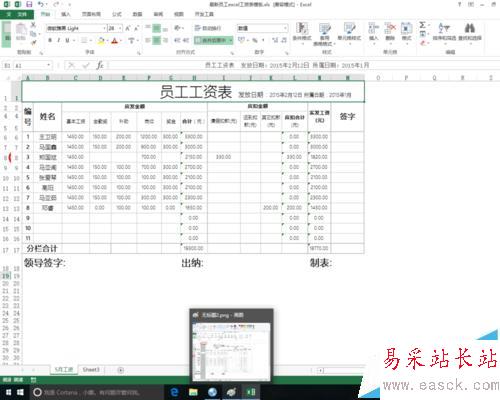Click the yellow fill color bucket icon

(101, 41)
